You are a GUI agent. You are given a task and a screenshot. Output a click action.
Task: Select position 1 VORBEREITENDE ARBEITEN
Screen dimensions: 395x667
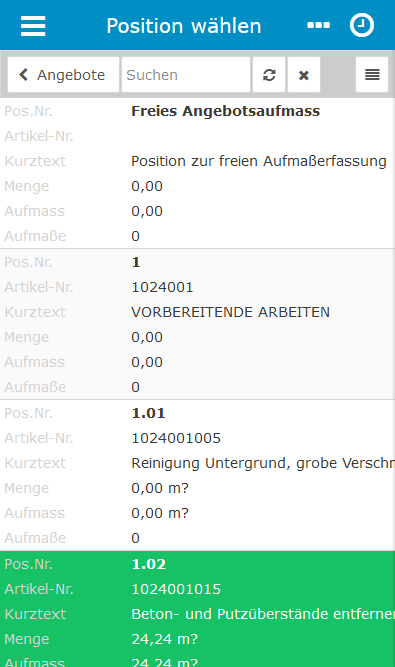point(197,324)
